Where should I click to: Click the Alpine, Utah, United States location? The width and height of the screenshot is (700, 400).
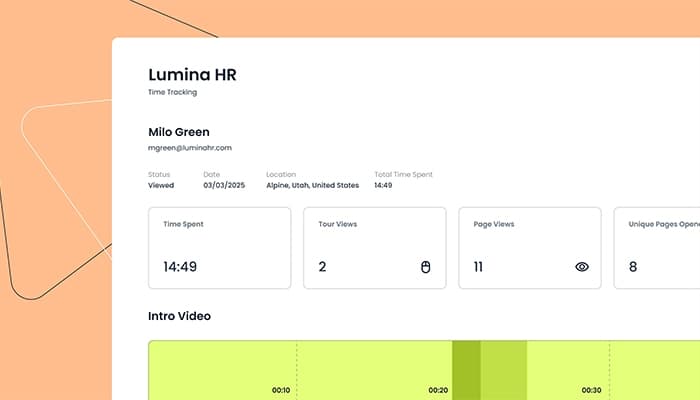tap(312, 185)
